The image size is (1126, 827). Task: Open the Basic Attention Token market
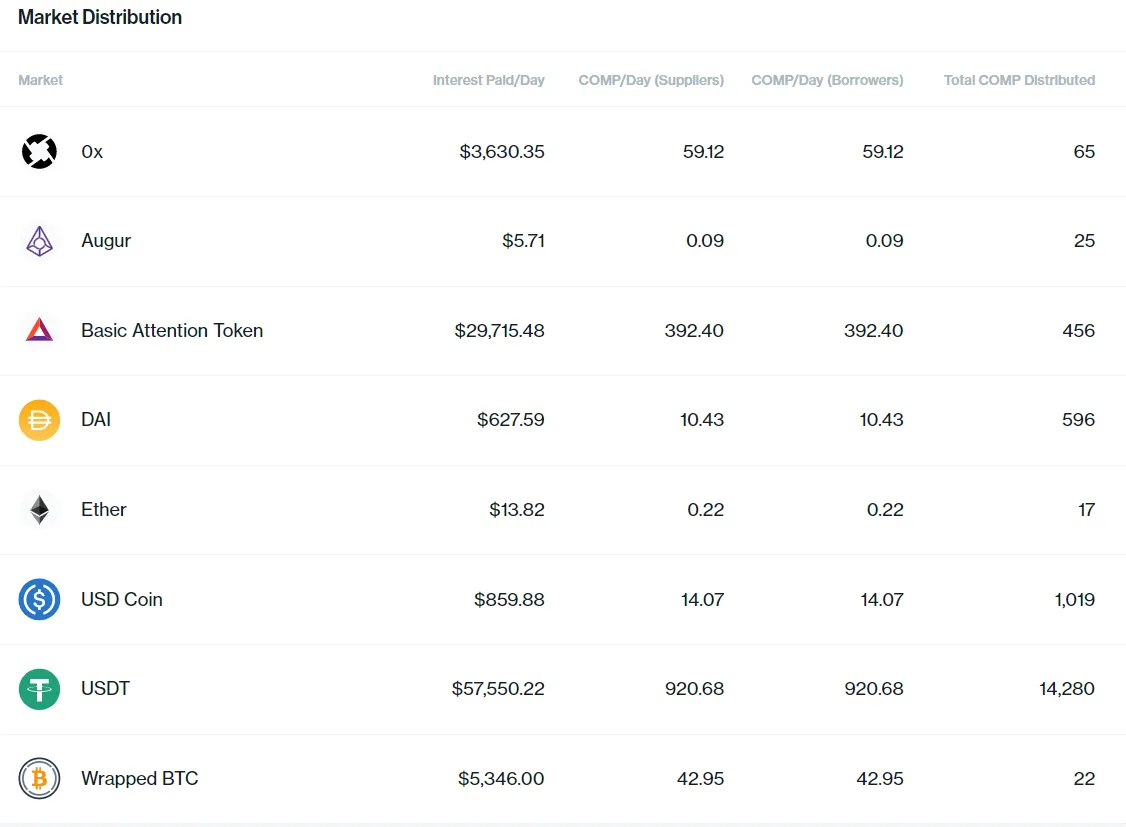coord(172,330)
